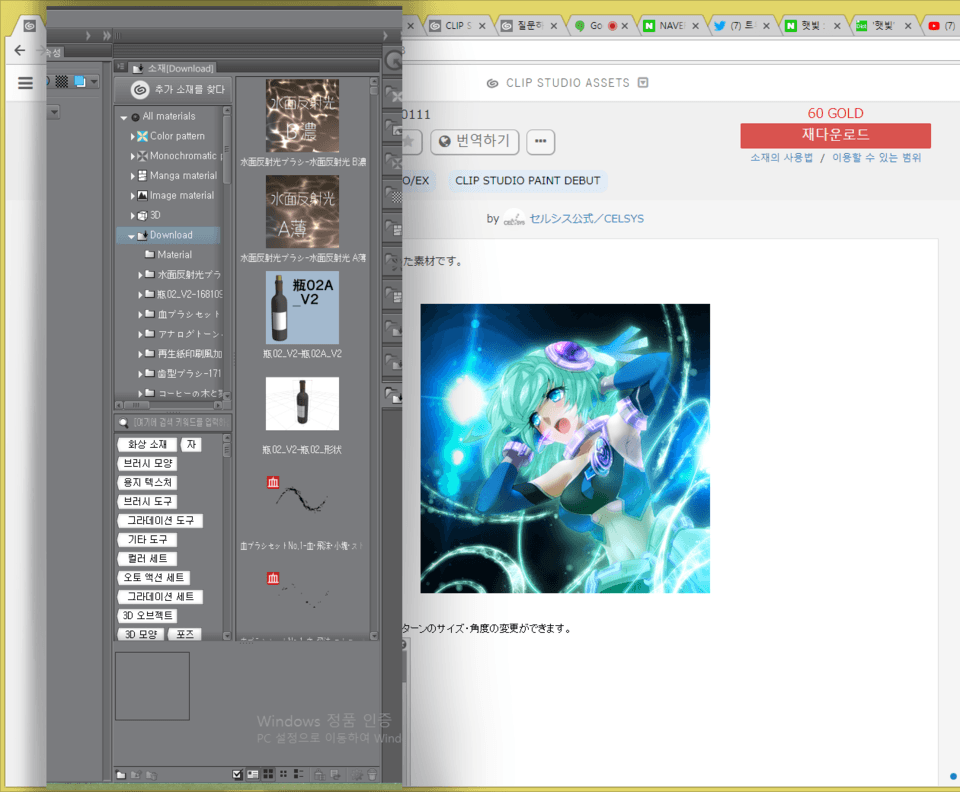Switch material list to small grid thumbnails
The image size is (960, 792).
pyautogui.click(x=283, y=774)
